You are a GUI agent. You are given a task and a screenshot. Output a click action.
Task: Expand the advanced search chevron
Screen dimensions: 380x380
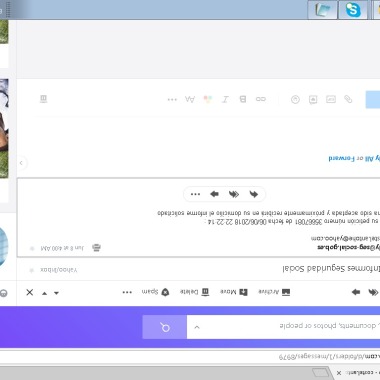click(x=197, y=327)
